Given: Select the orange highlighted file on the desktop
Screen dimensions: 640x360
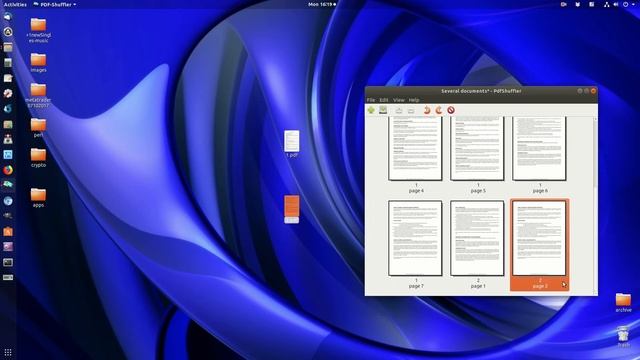Looking at the screenshot, I should [291, 209].
